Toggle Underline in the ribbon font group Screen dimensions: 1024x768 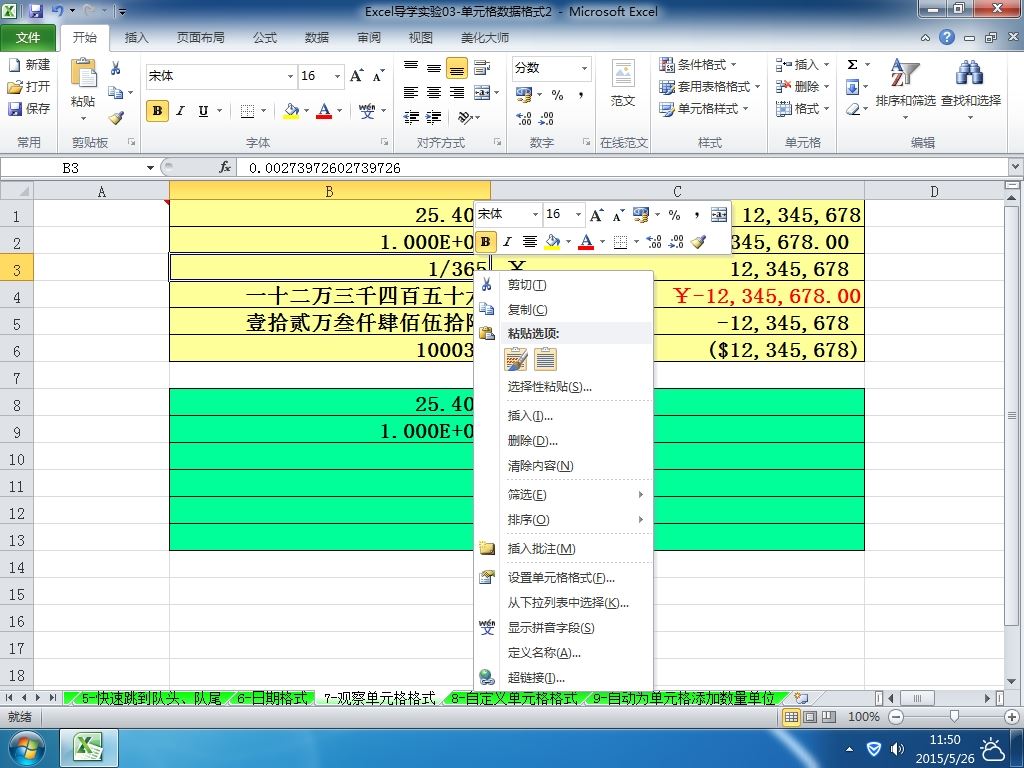click(203, 111)
